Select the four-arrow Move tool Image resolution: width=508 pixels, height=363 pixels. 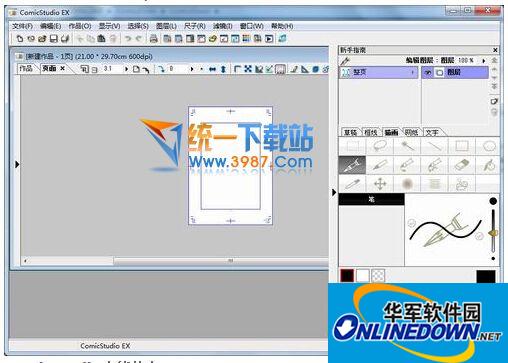coord(380,183)
